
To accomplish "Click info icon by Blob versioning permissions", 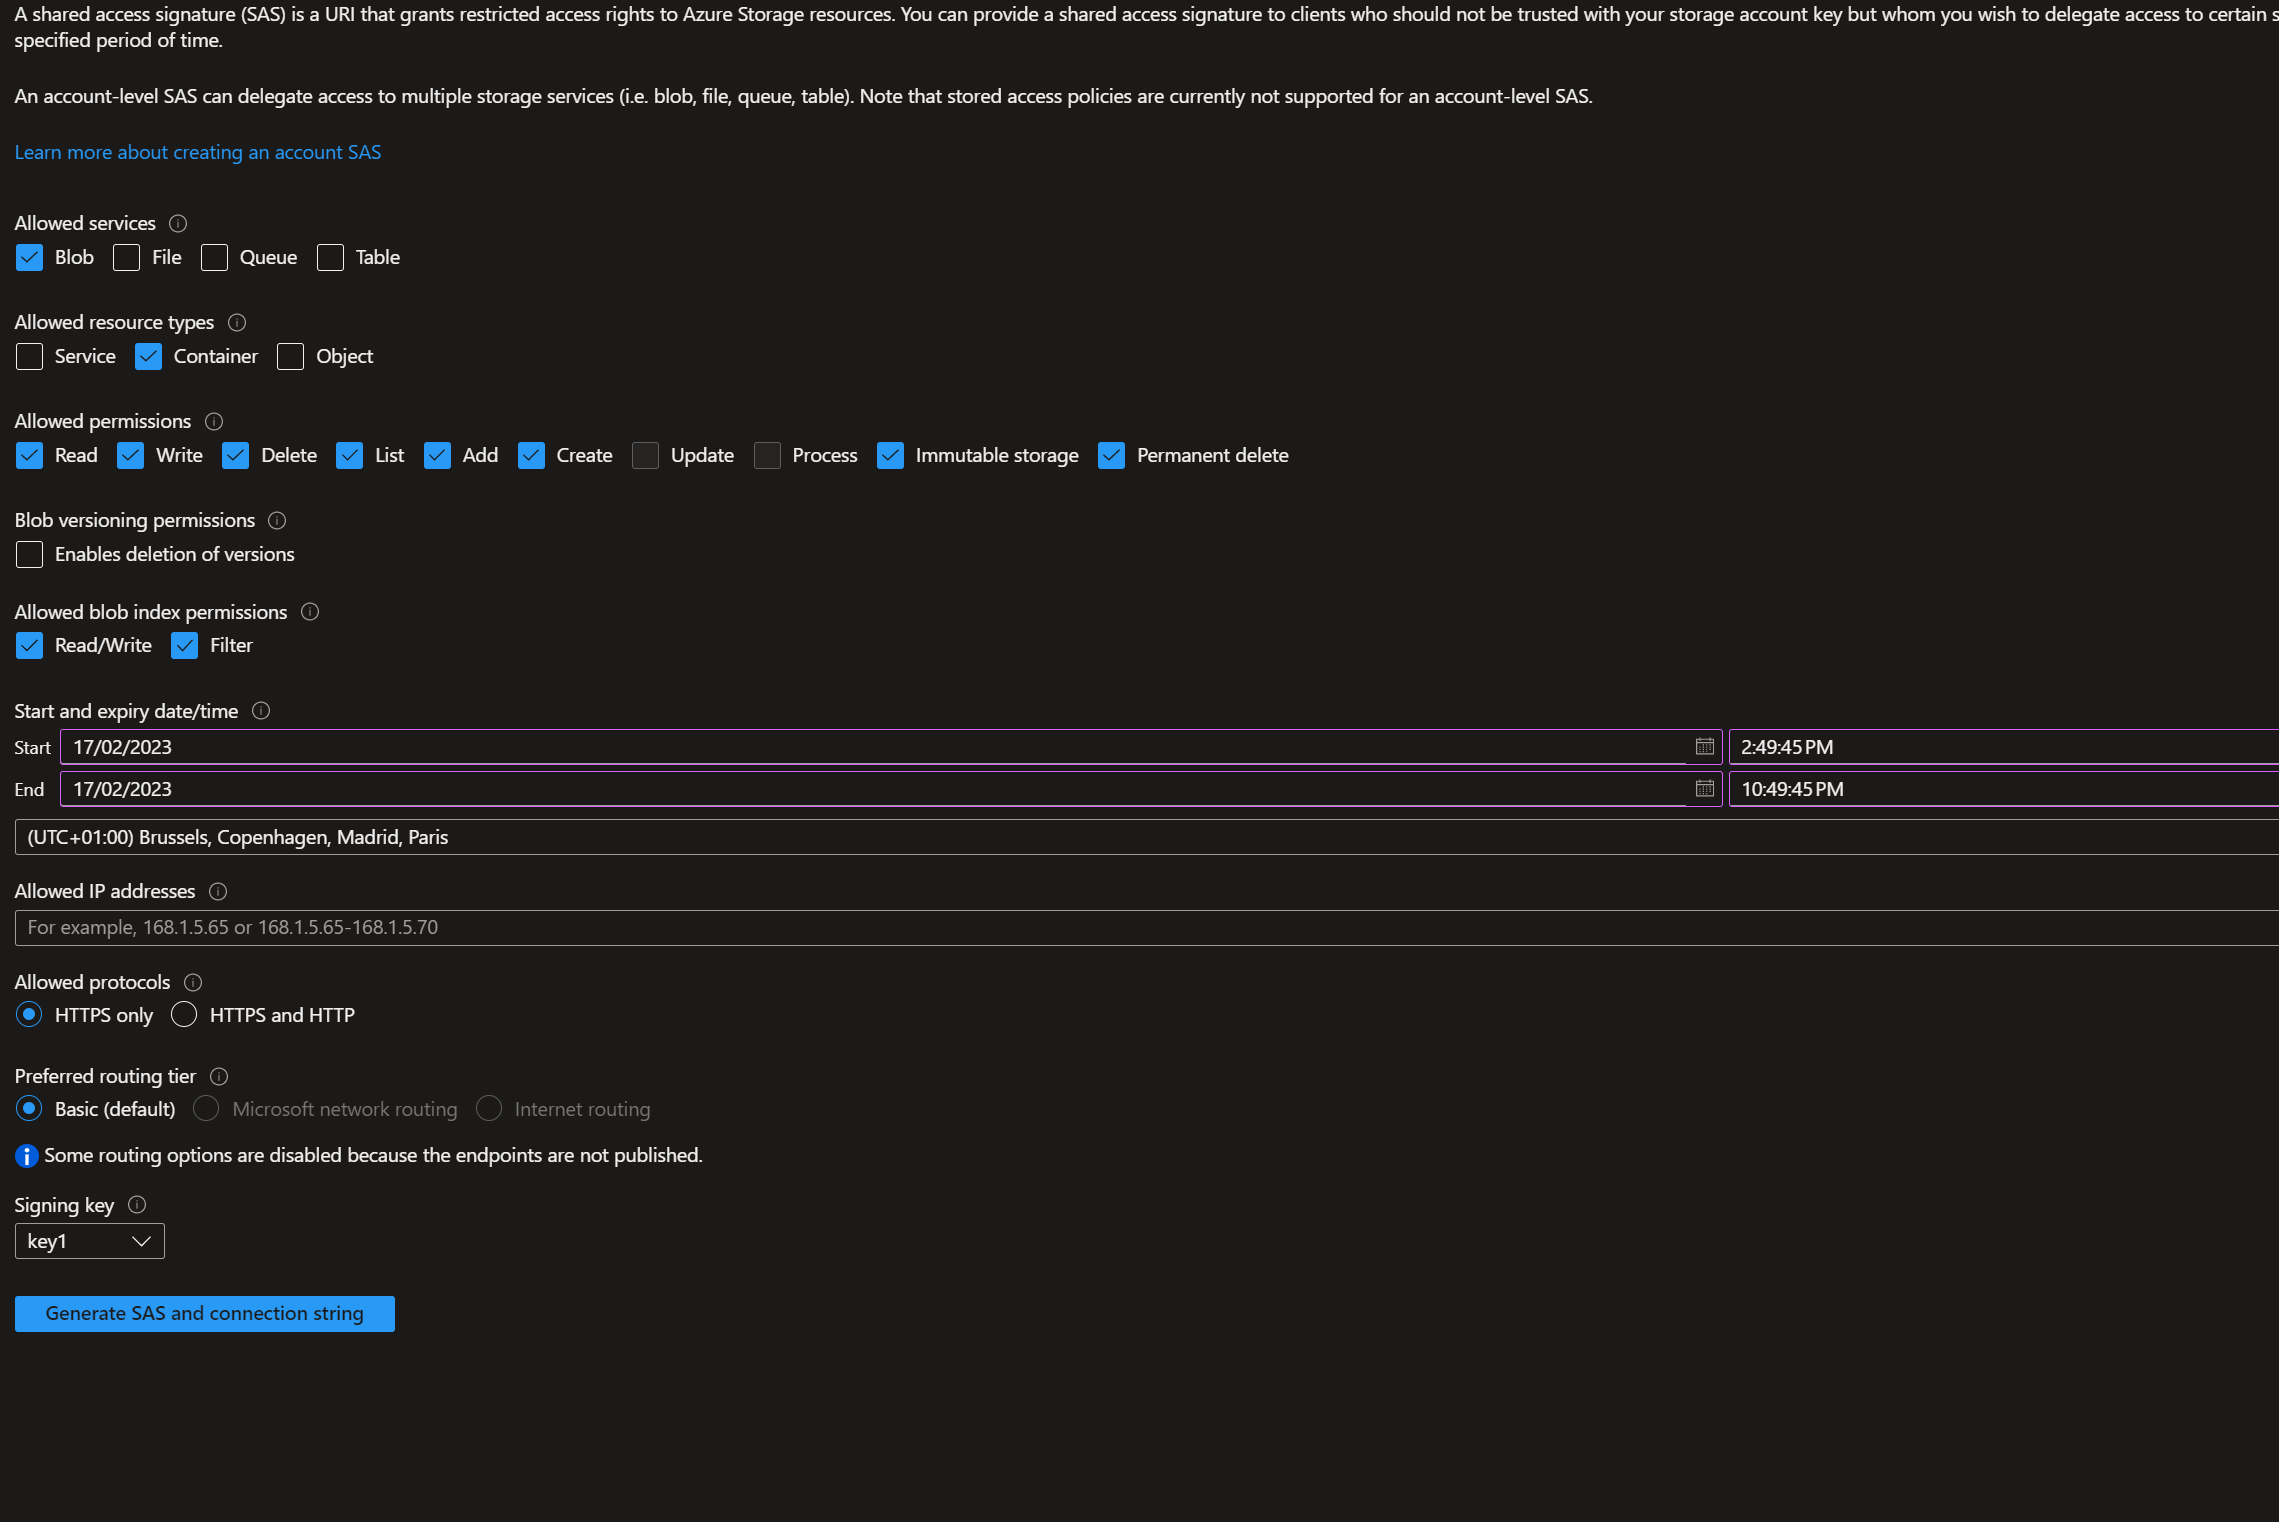I will click(x=277, y=521).
